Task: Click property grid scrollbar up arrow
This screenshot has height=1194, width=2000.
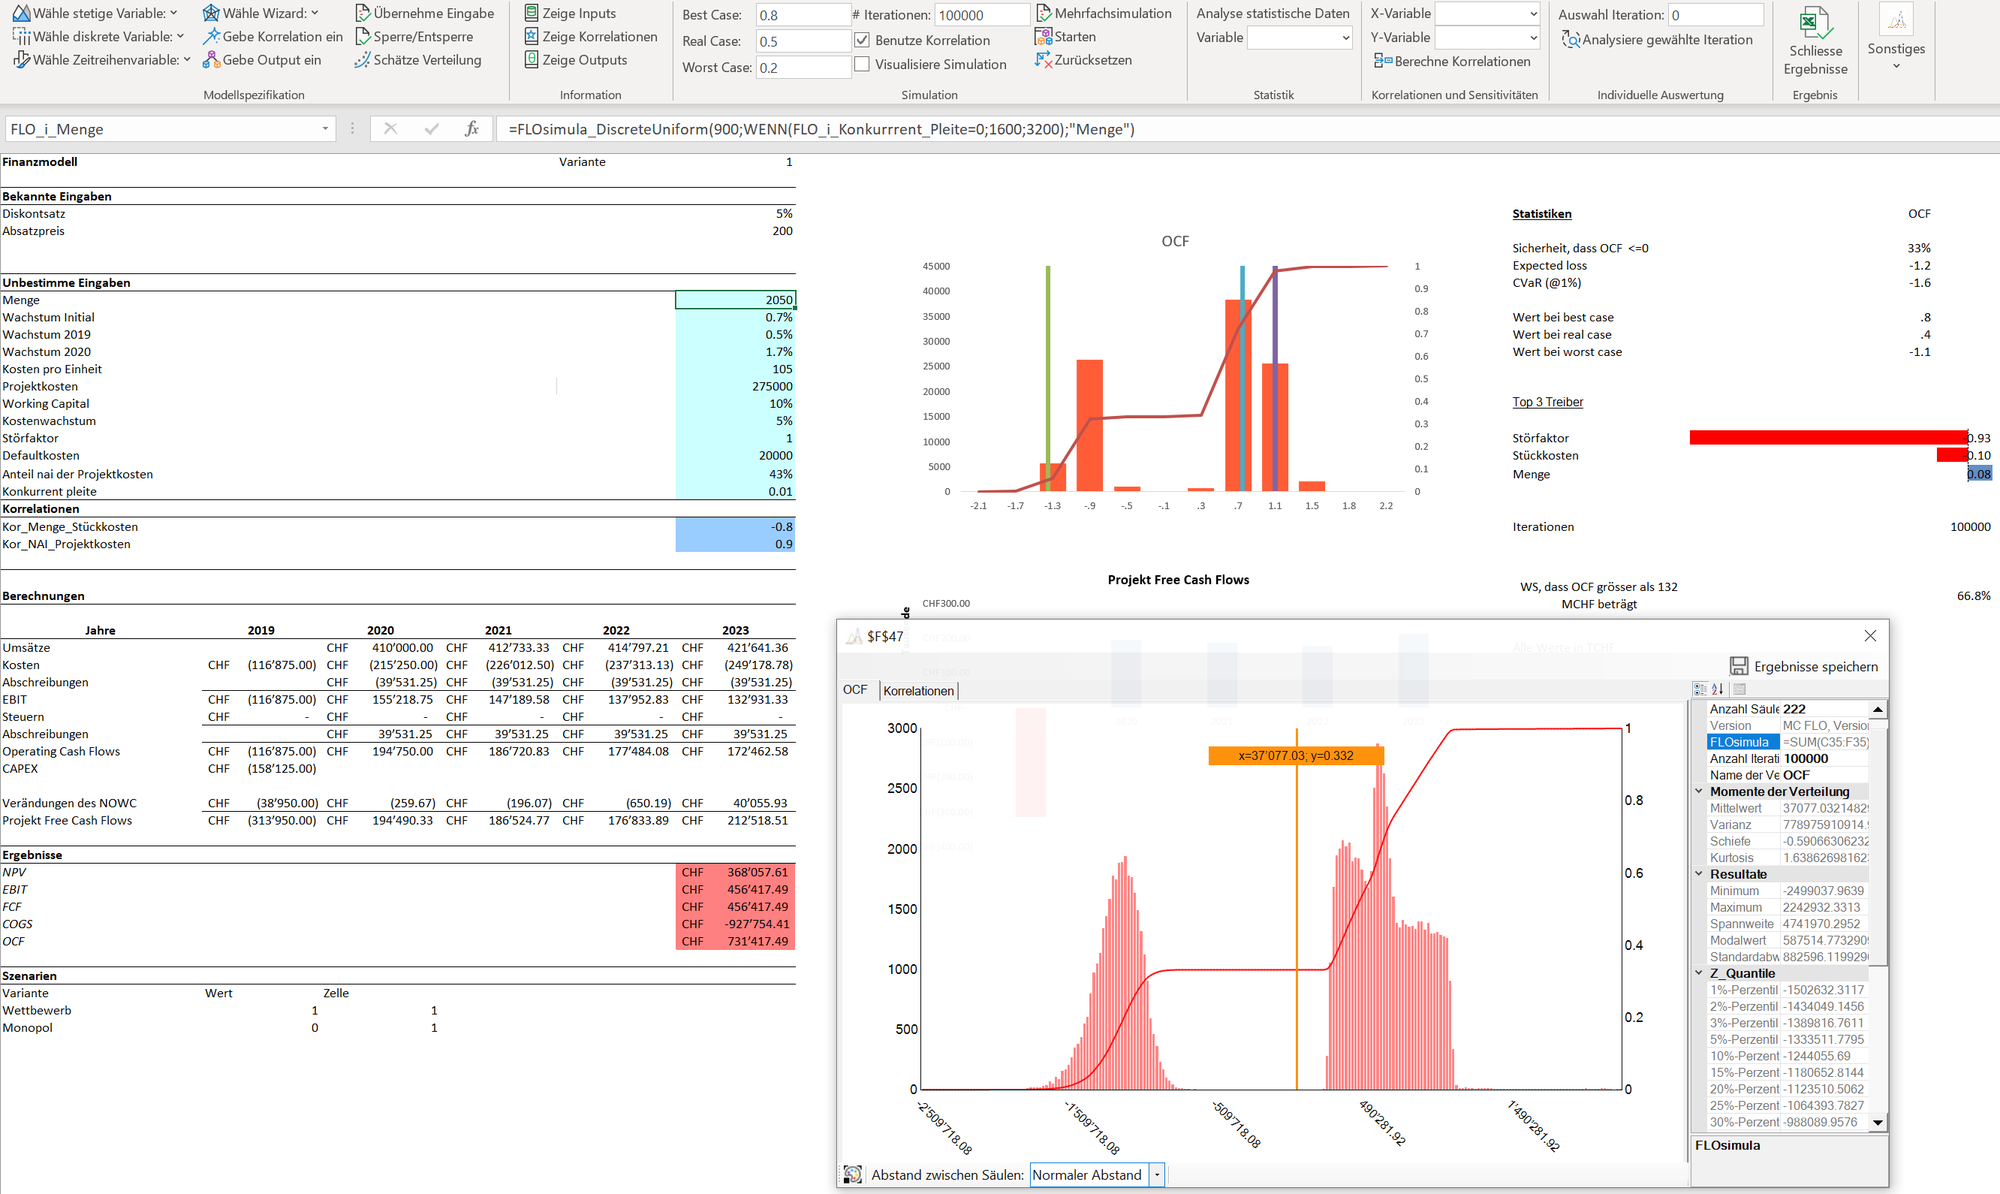Action: pos(1878,709)
